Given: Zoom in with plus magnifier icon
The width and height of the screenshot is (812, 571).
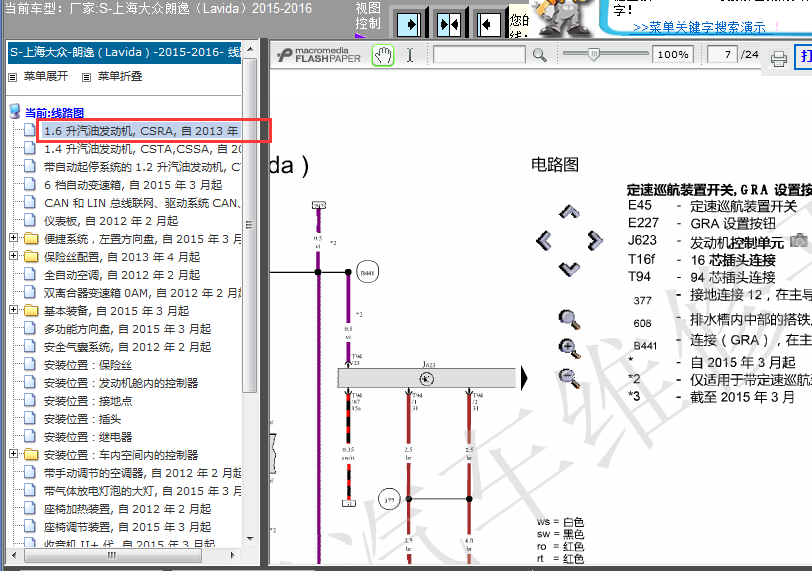Looking at the screenshot, I should pyautogui.click(x=569, y=348).
